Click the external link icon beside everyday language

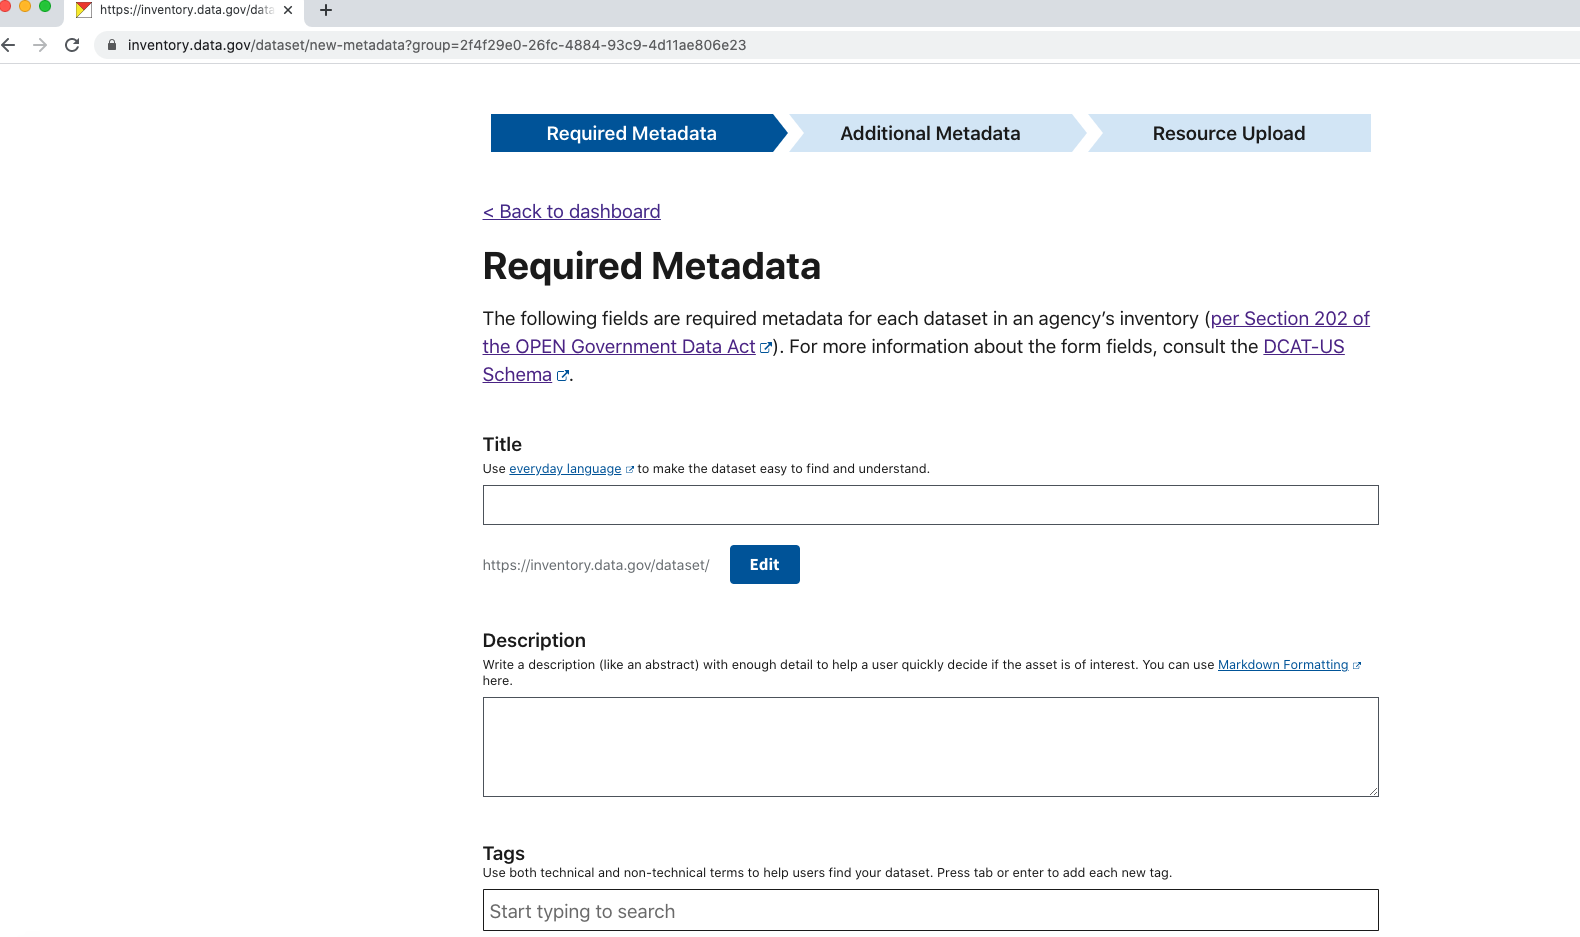pyautogui.click(x=629, y=468)
